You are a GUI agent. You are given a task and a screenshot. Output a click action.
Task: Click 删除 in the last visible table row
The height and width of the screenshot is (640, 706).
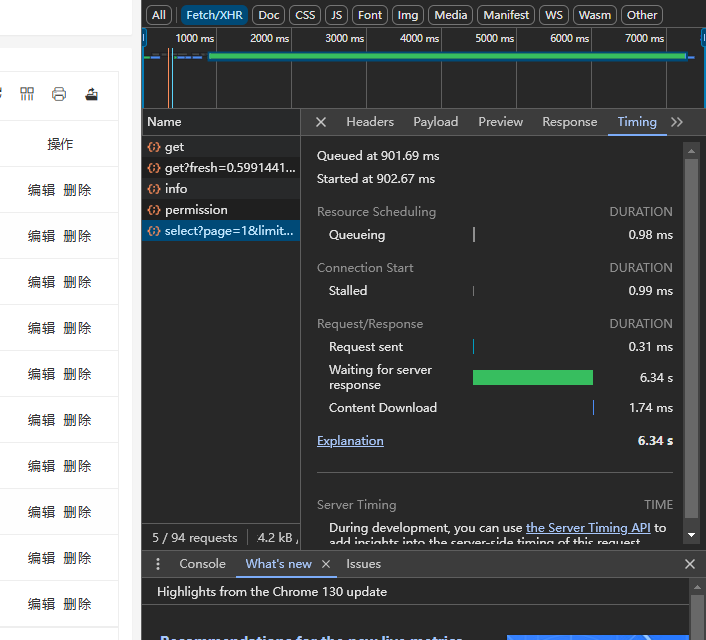77,604
